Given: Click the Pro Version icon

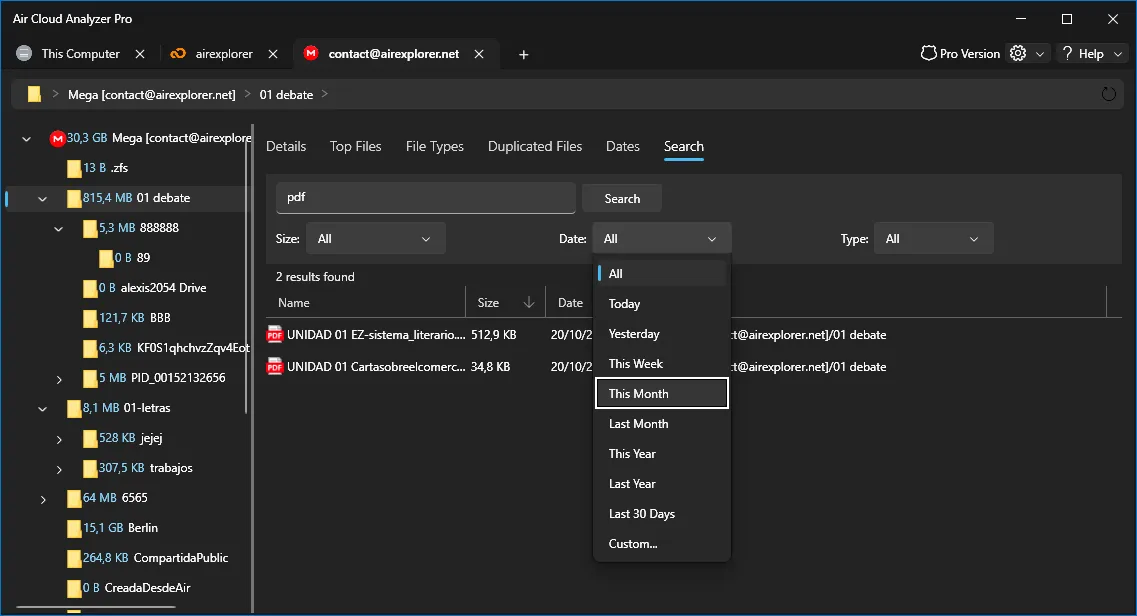Looking at the screenshot, I should click(928, 54).
